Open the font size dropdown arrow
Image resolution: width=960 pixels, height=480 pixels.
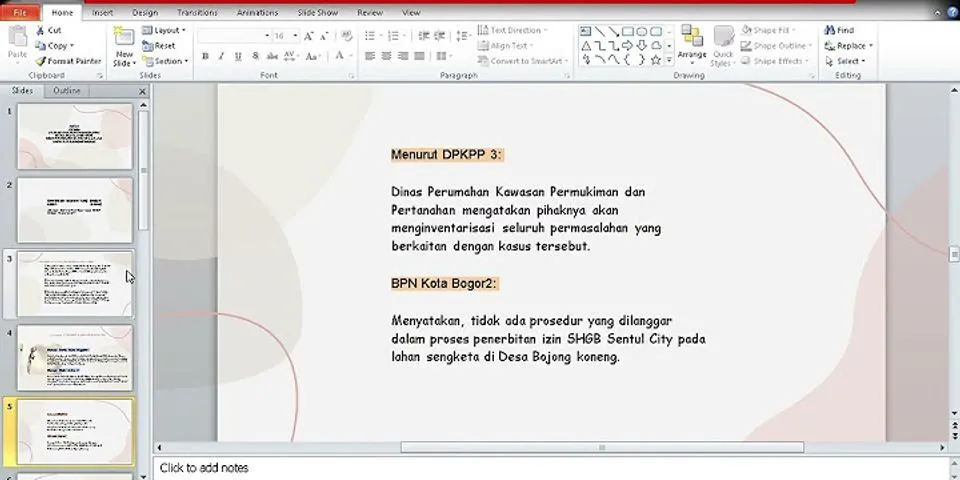(295, 36)
